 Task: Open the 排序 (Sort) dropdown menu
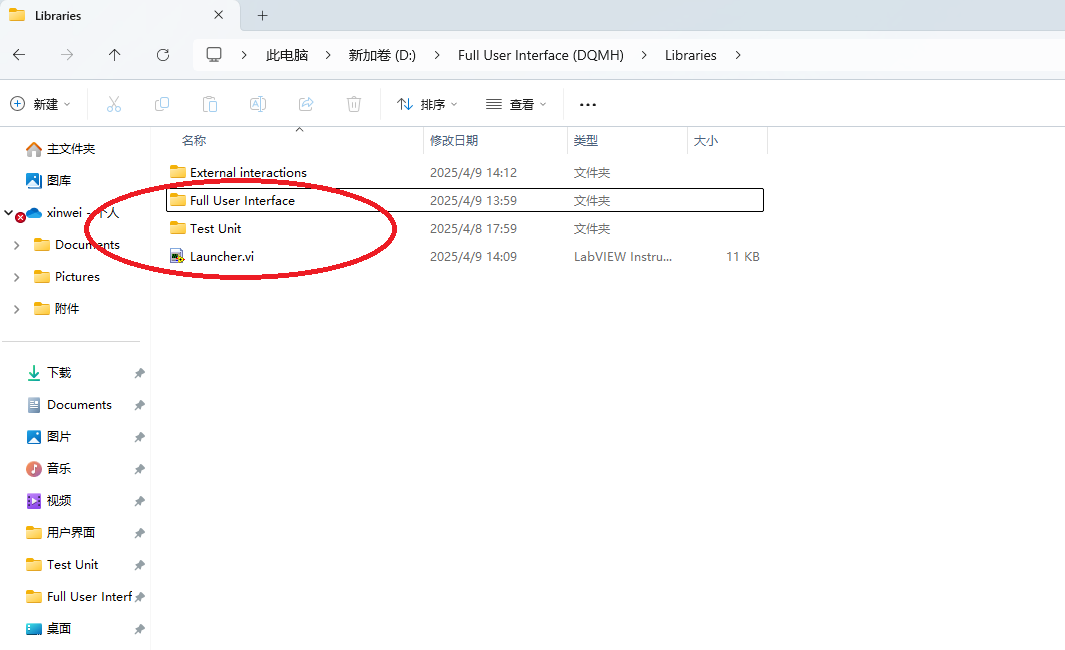click(x=427, y=104)
